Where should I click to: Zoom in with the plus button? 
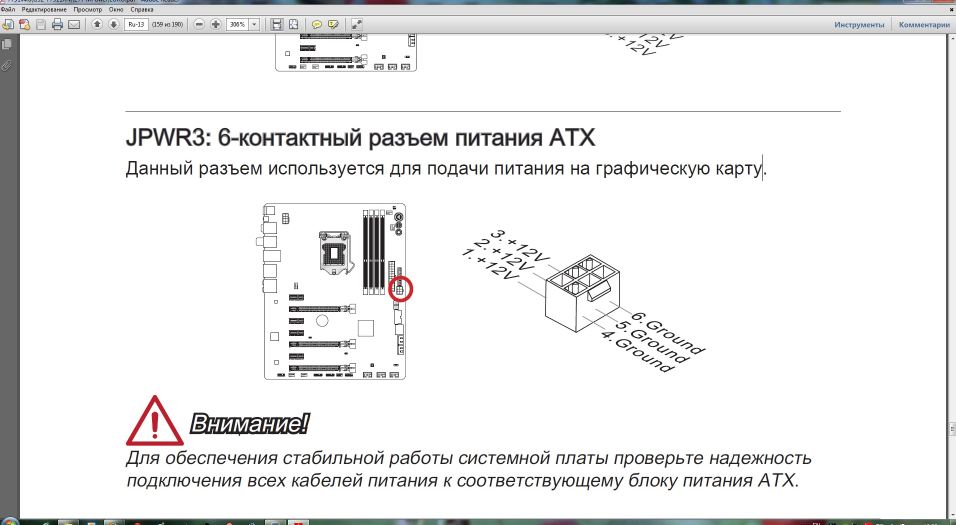216,23
